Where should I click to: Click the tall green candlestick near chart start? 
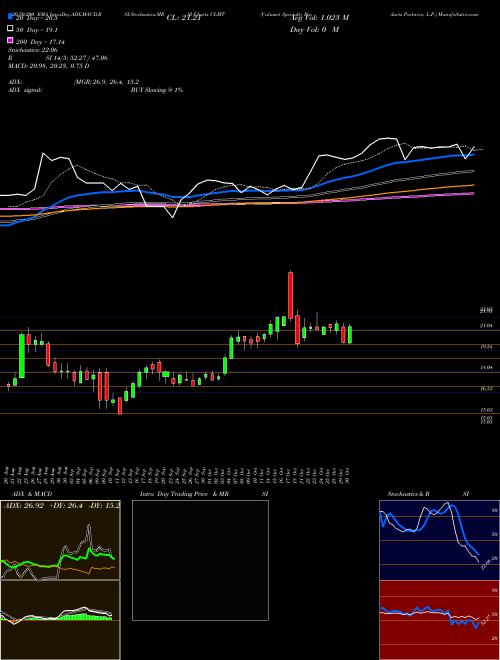point(21,356)
